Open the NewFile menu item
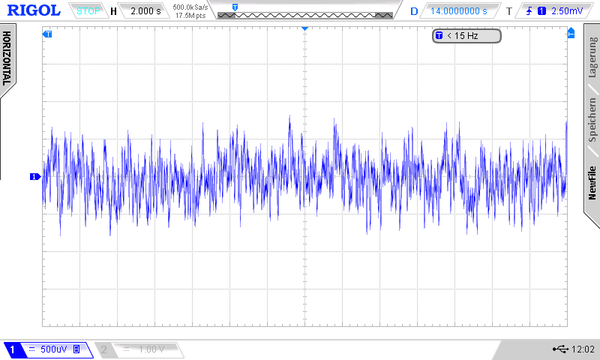The image size is (600, 360). (x=592, y=182)
